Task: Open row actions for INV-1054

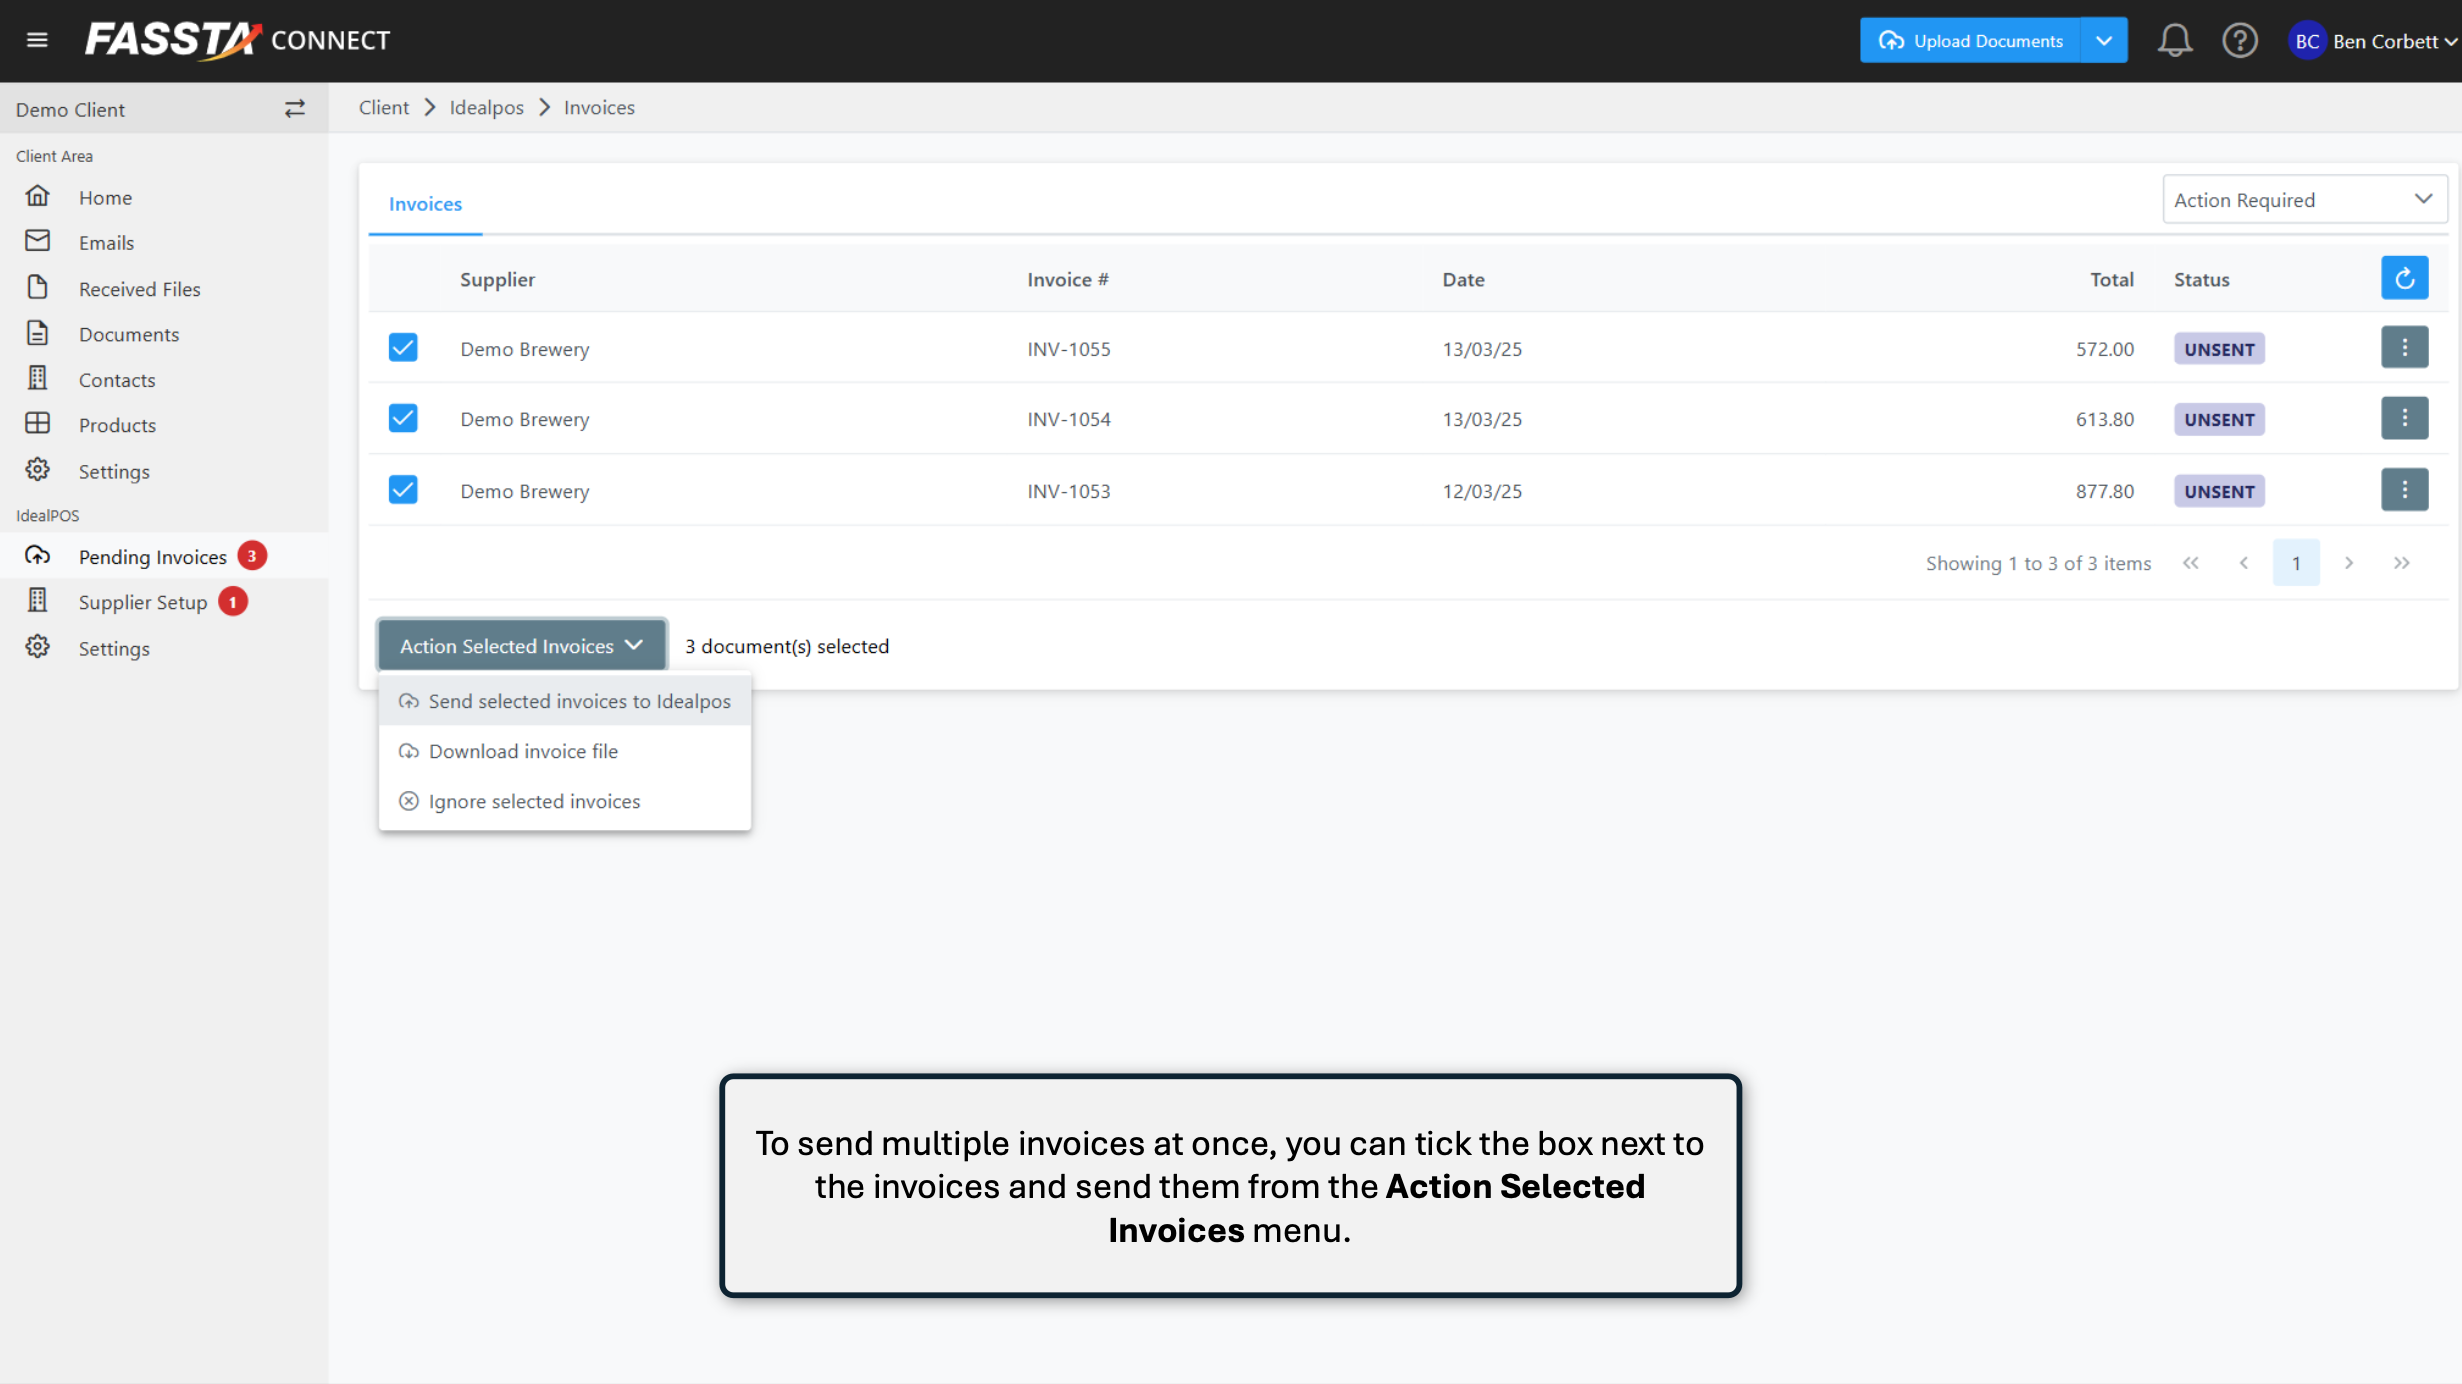Action: (x=2404, y=419)
